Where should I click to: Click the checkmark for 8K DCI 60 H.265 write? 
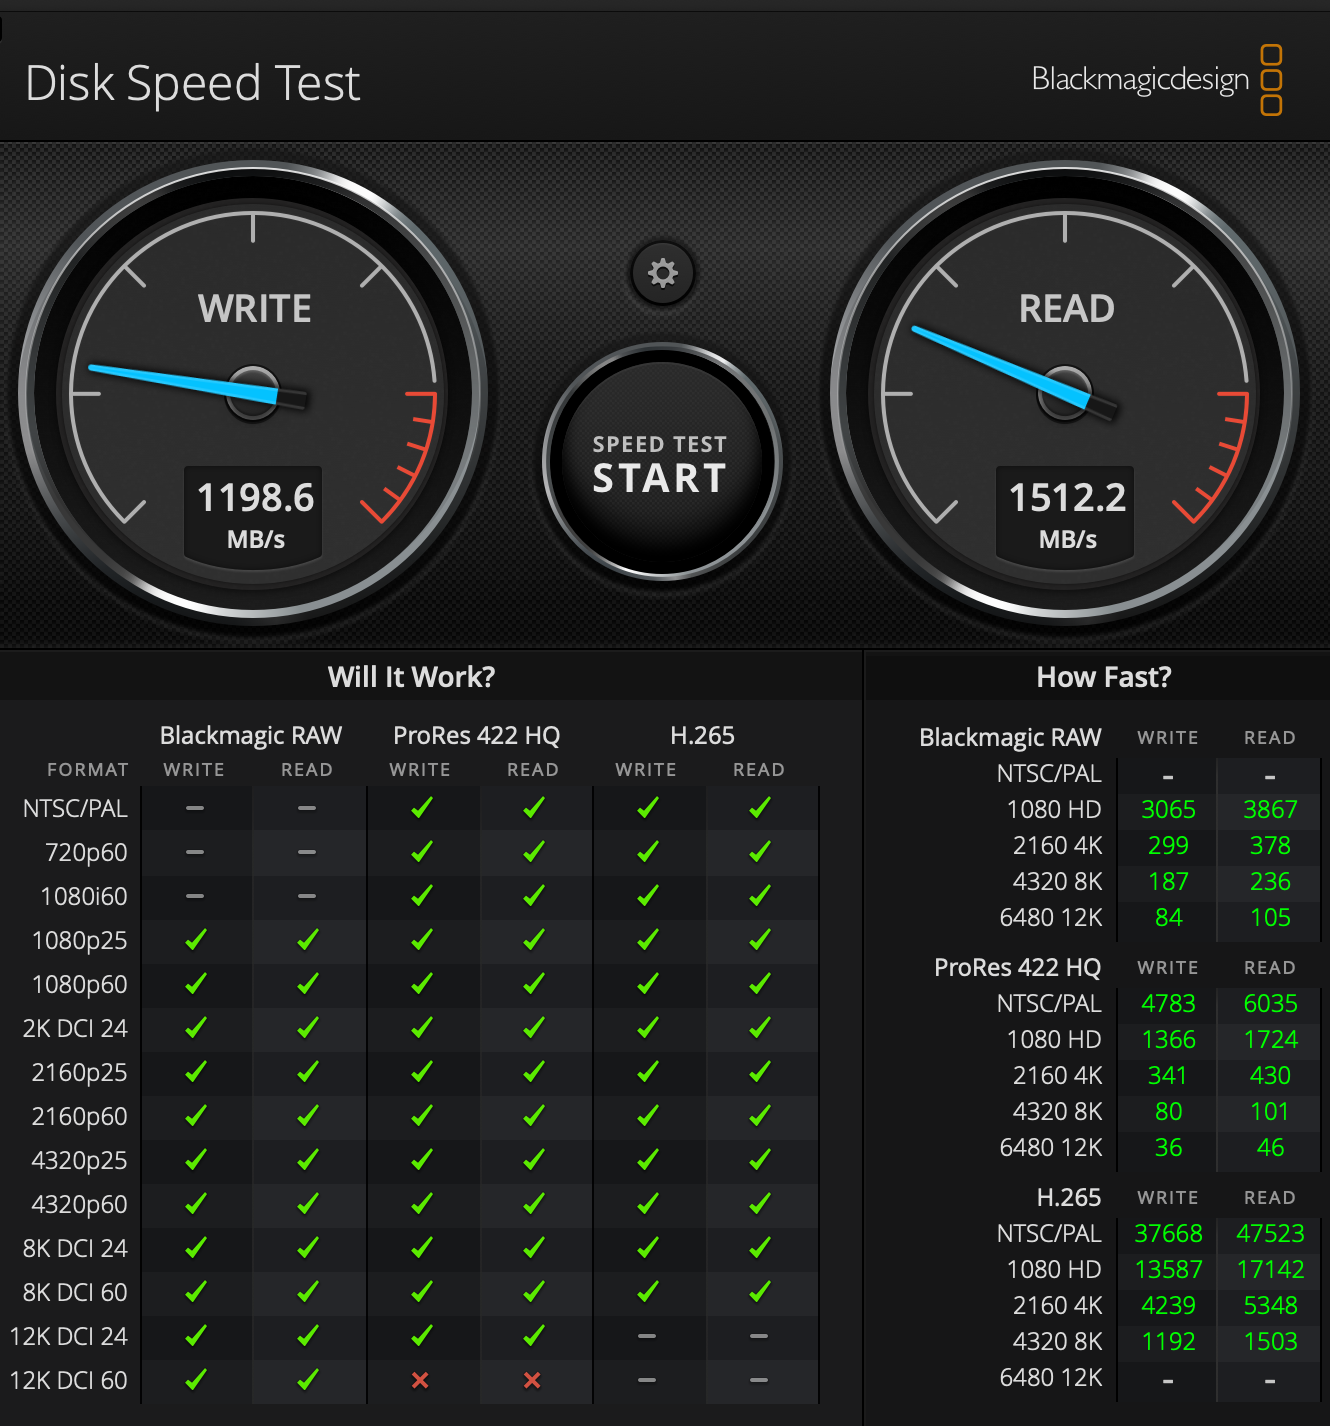click(647, 1291)
